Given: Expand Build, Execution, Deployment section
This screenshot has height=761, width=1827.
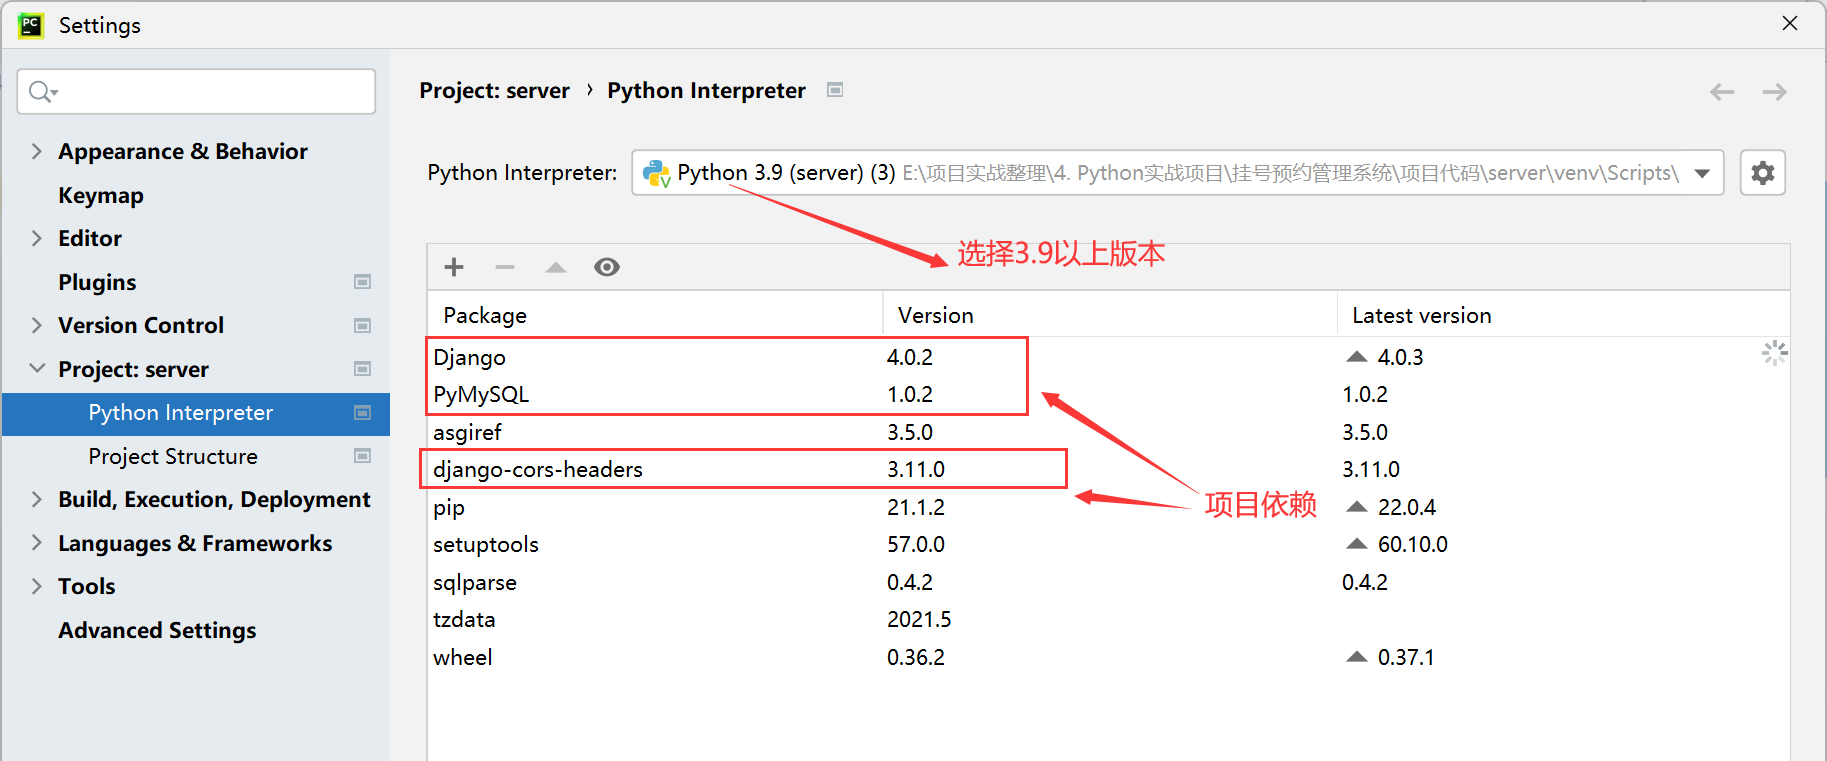Looking at the screenshot, I should pyautogui.click(x=37, y=499).
